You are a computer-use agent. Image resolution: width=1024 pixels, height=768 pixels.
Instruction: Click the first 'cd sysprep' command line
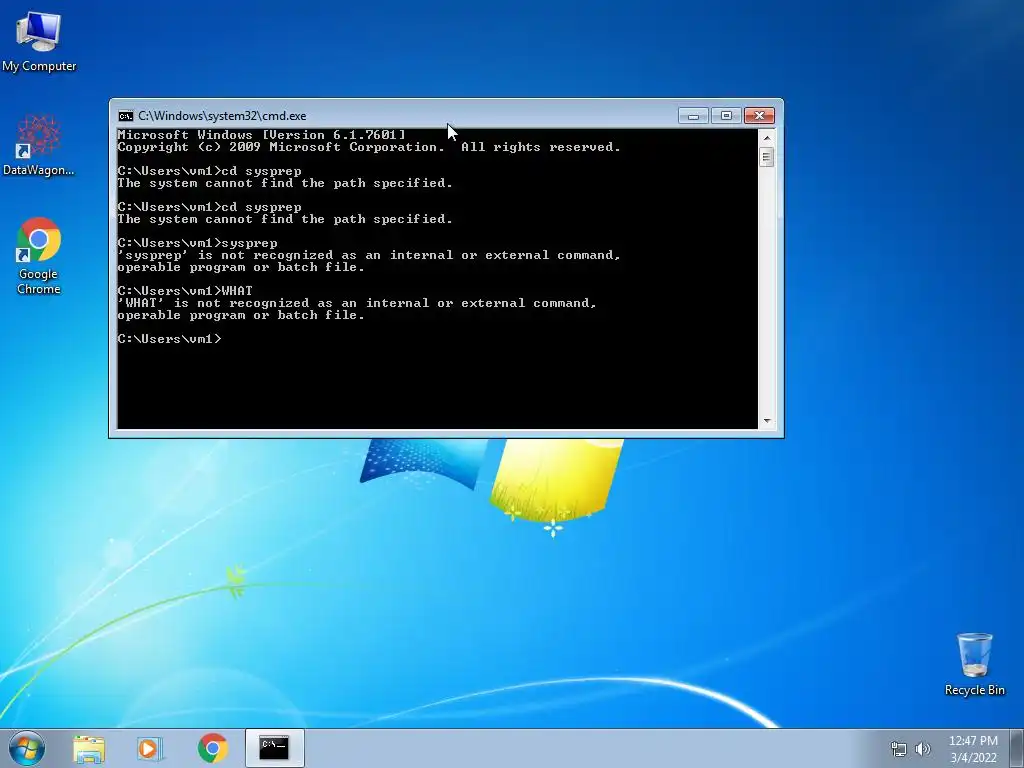point(210,171)
